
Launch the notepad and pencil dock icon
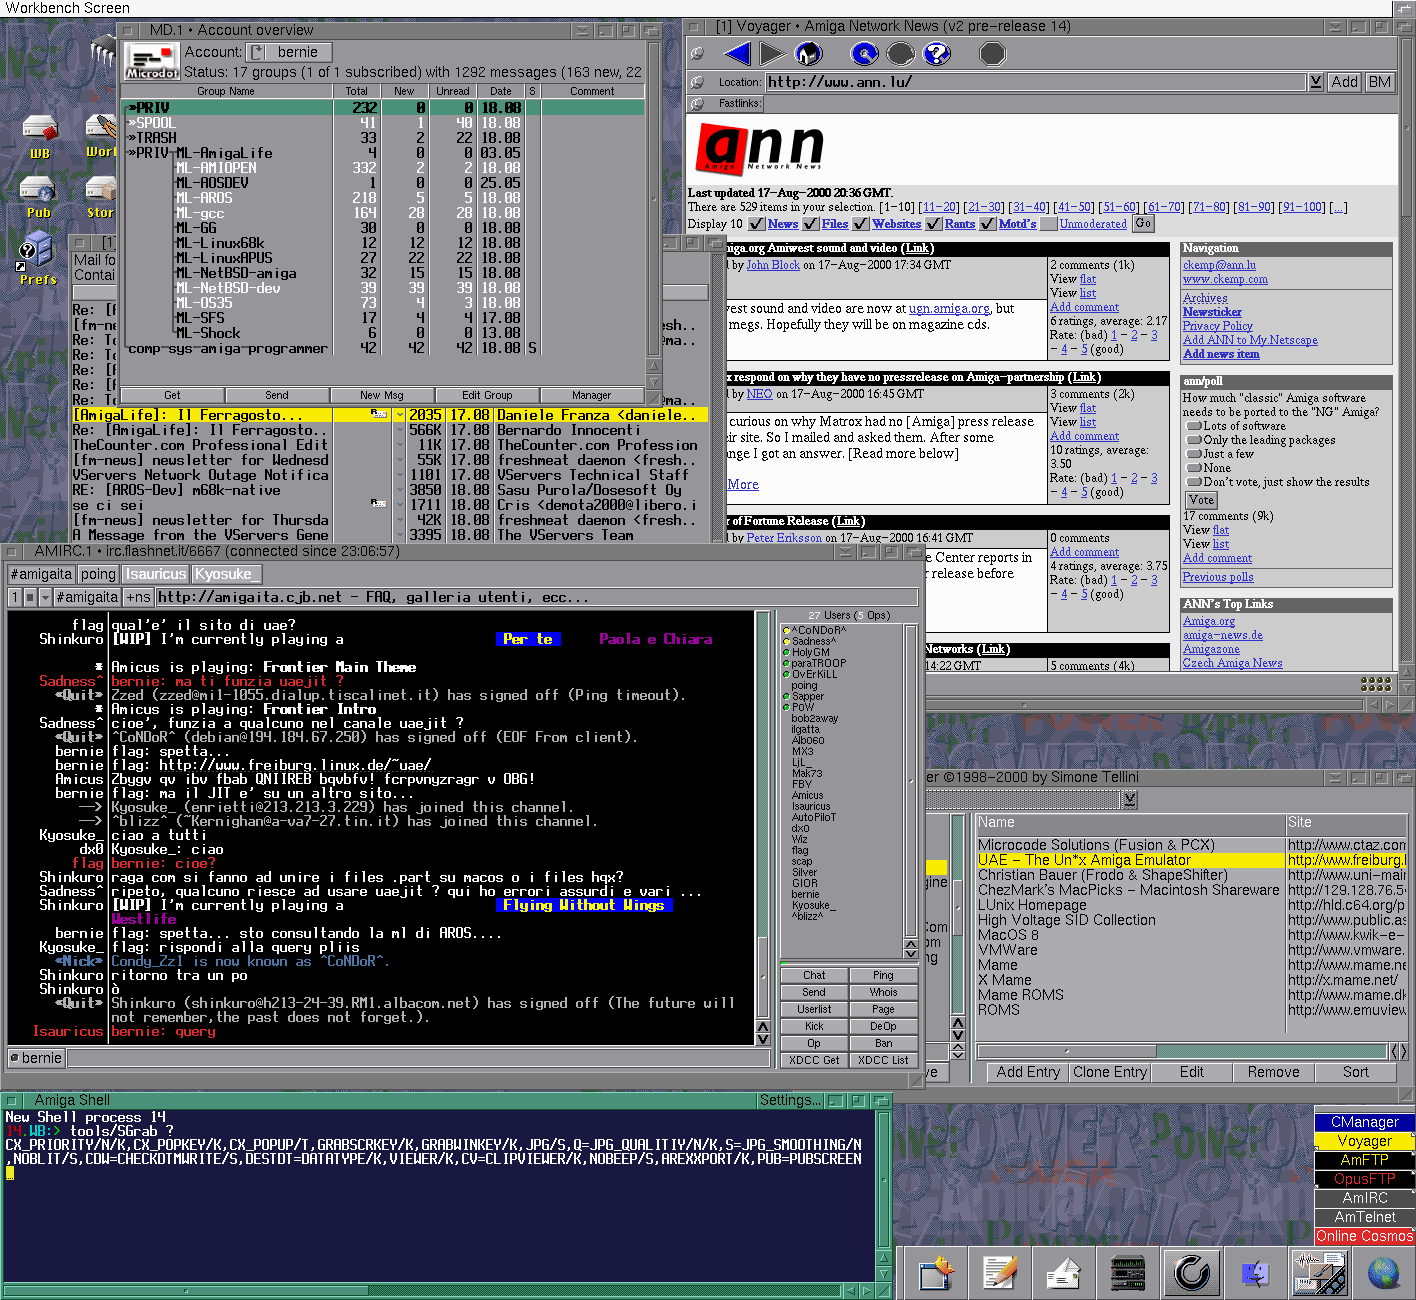coord(1000,1273)
